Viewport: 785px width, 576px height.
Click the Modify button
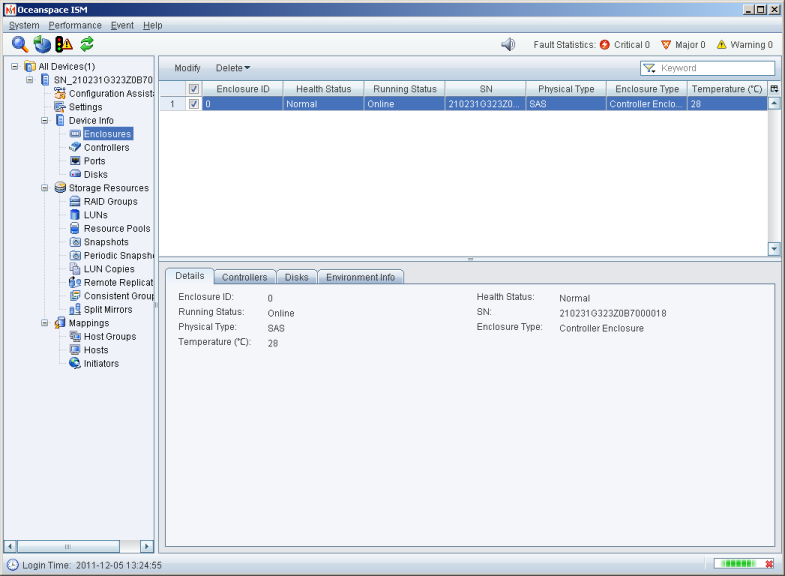coord(187,68)
